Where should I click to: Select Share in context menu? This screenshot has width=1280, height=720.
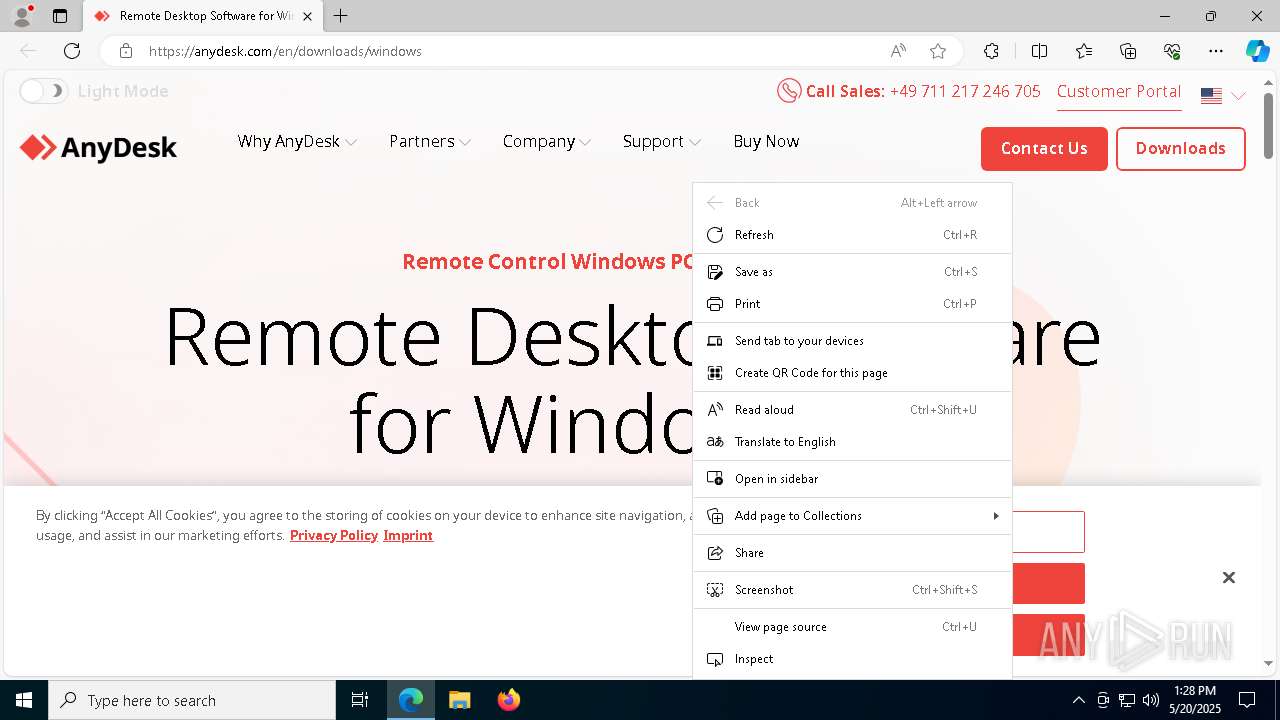(x=852, y=553)
